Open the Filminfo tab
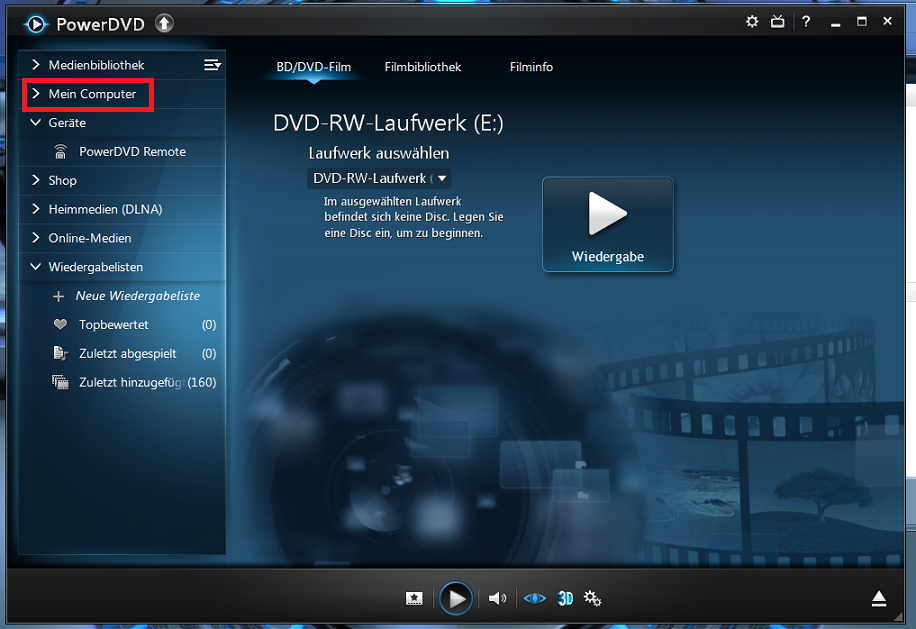 click(531, 67)
